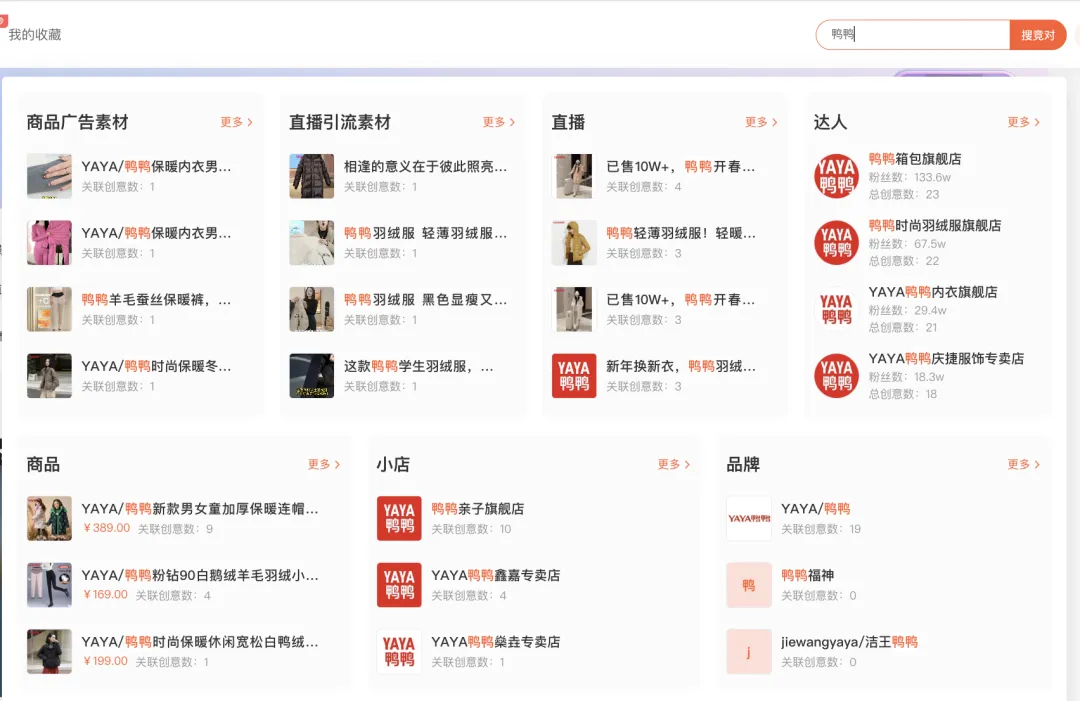Click 粉丝数: 133.6w text
Screen dimensions: 1080x701
[x=909, y=177]
